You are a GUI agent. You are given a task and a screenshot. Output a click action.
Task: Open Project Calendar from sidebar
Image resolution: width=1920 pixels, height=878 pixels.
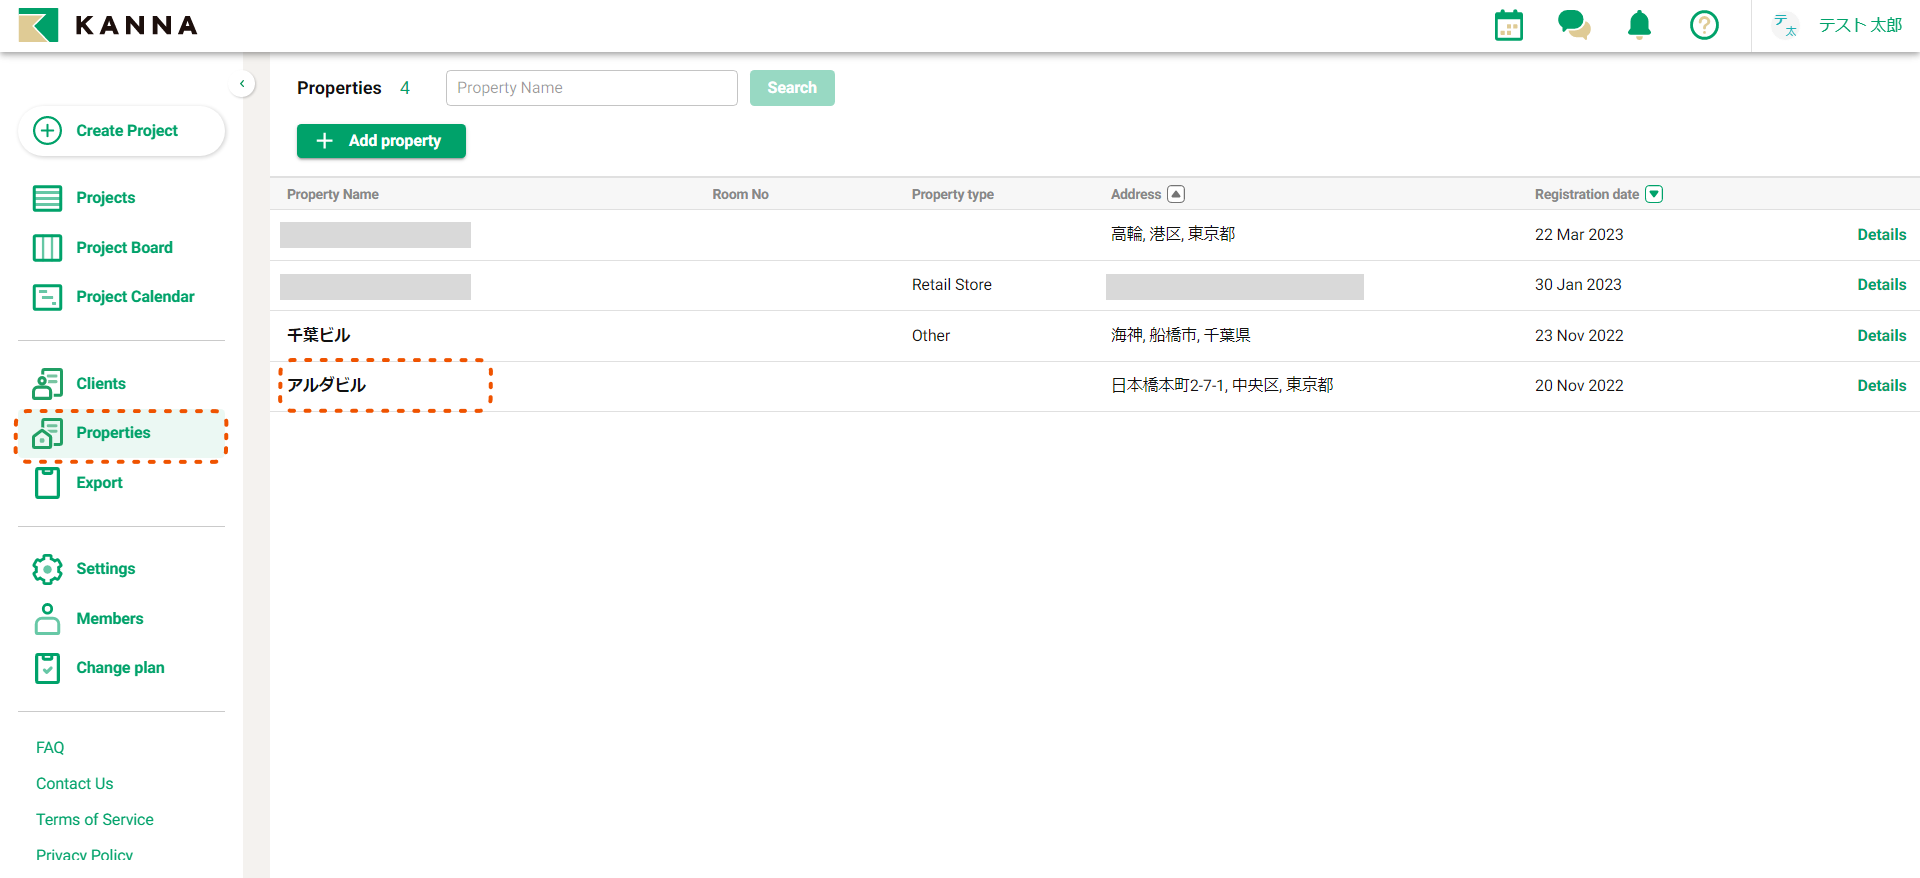click(135, 297)
